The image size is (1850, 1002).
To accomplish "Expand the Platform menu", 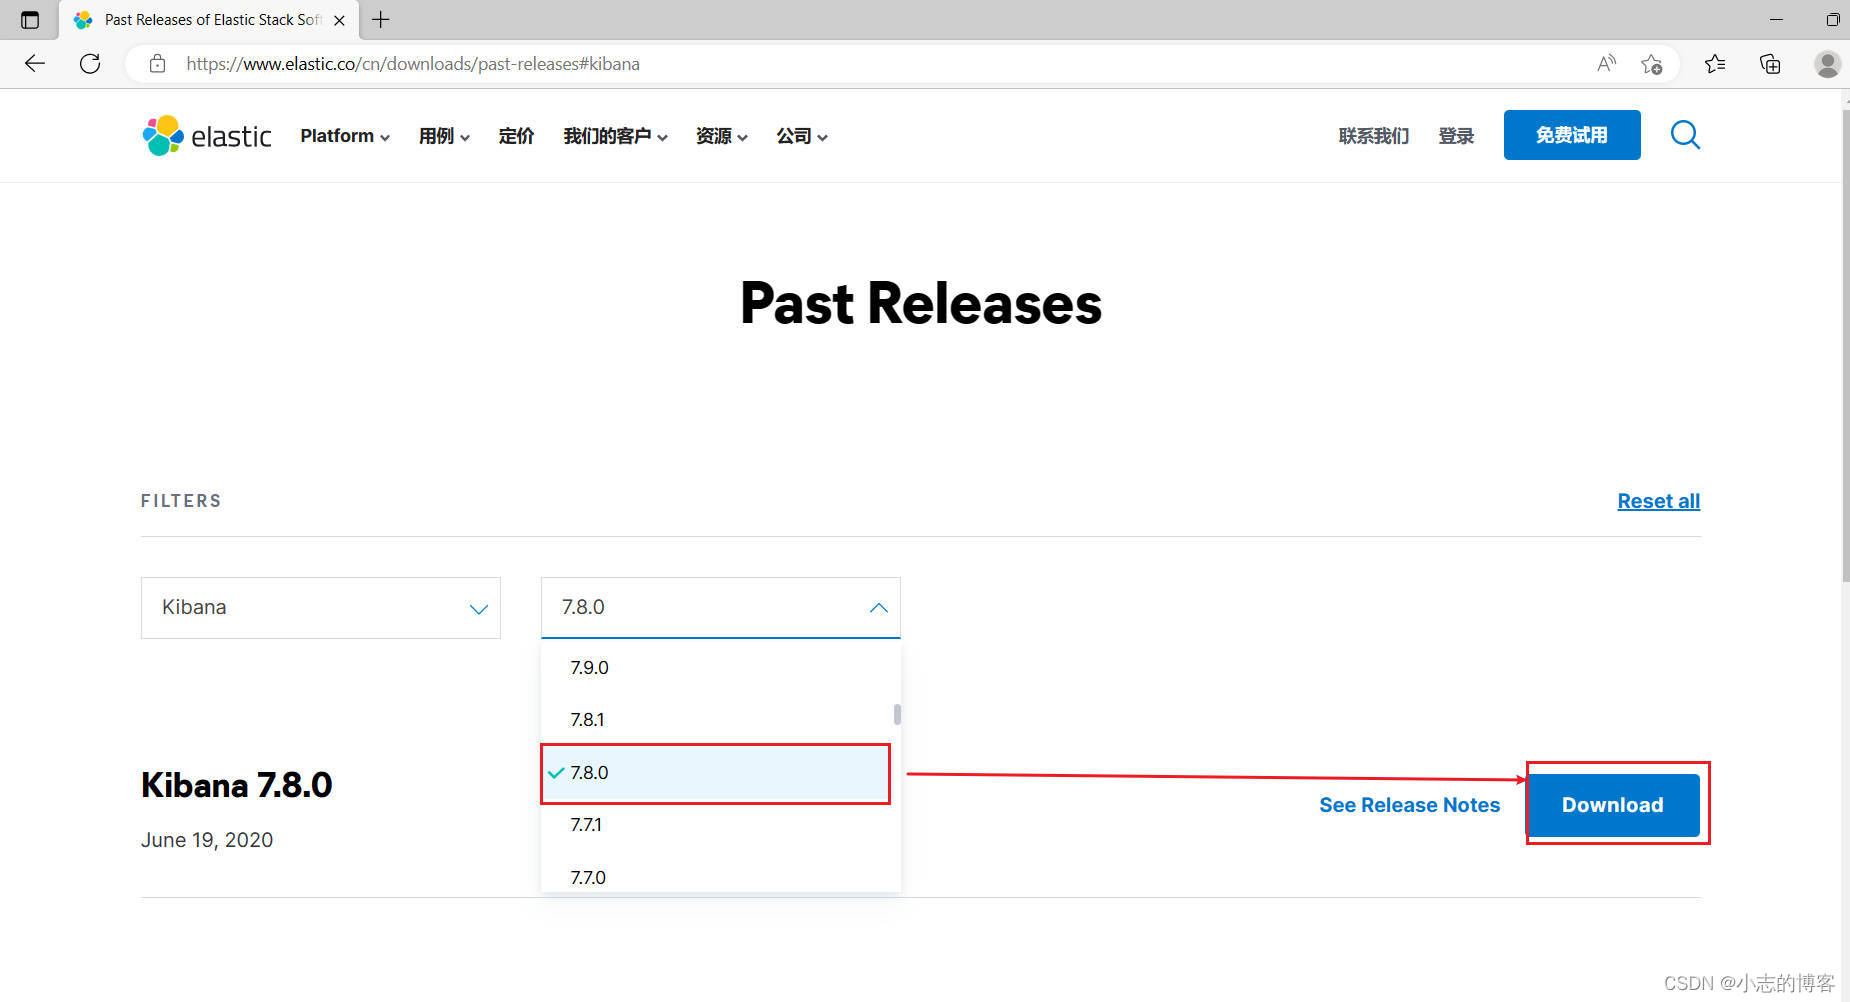I will [x=345, y=136].
